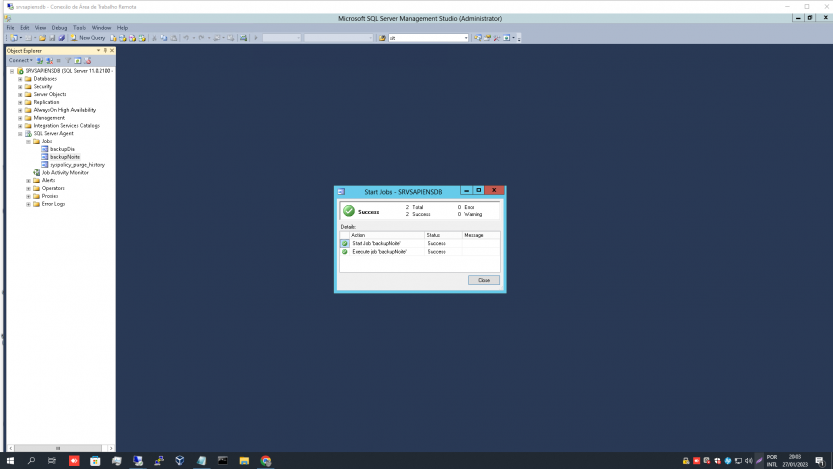Screen dimensions: 833x469
Task: Select the backupNoite job
Action: pyautogui.click(x=65, y=157)
